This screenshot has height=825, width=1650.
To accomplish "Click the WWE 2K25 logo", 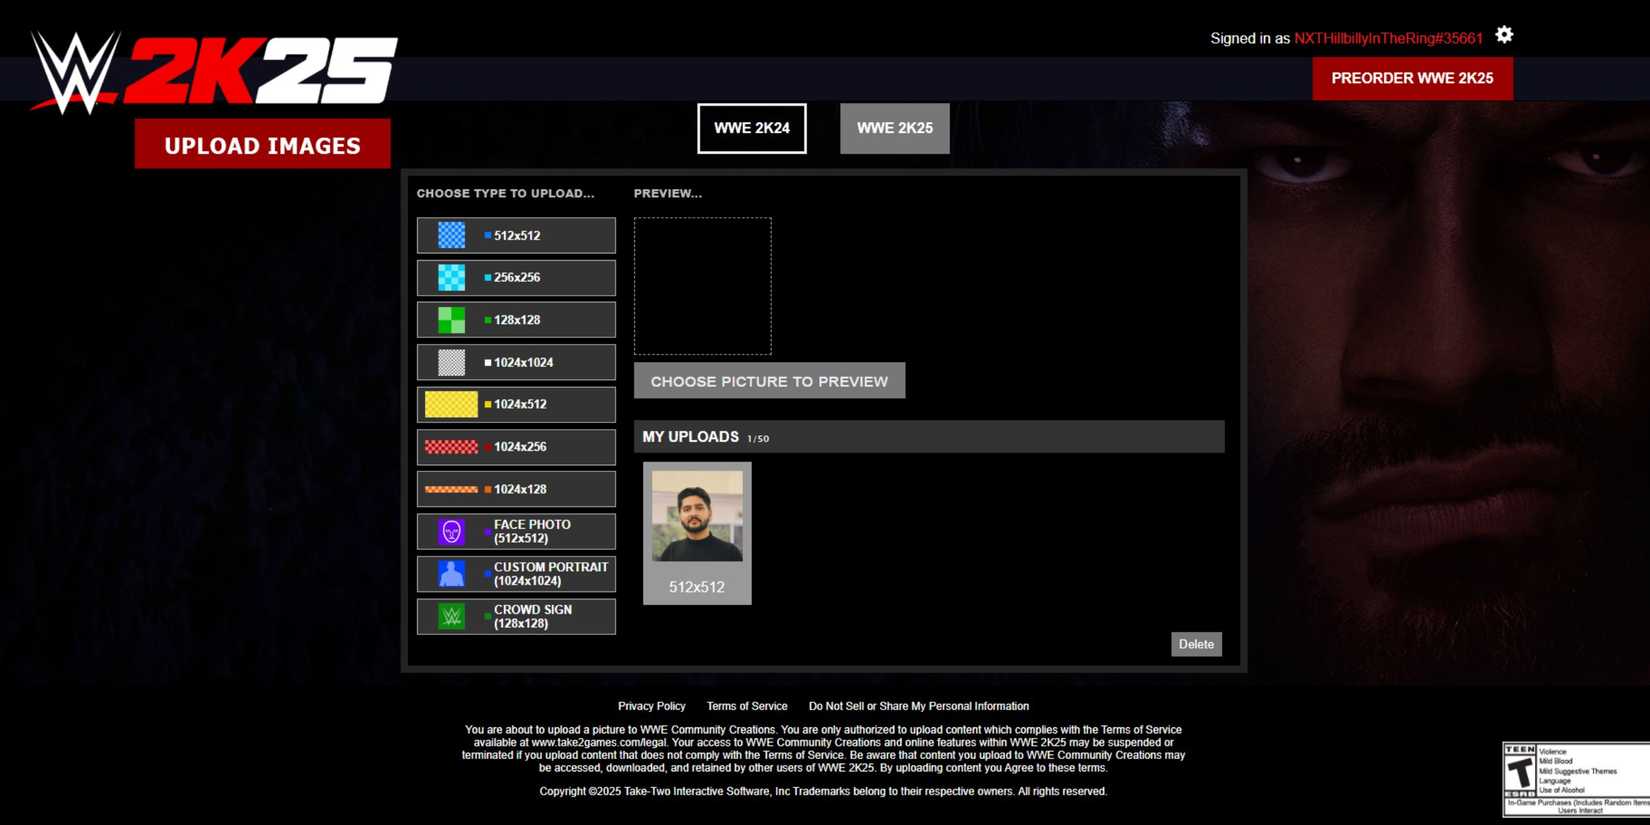I will (214, 71).
